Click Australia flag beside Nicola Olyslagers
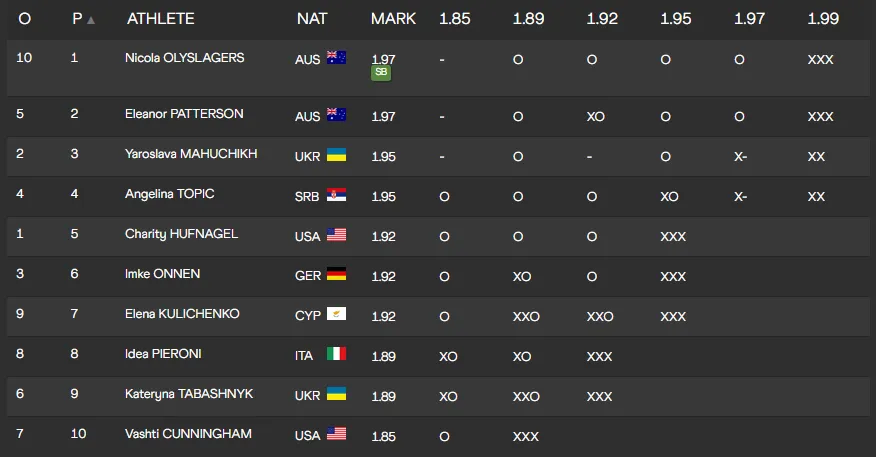Screen dimensions: 876x457 coord(336,59)
